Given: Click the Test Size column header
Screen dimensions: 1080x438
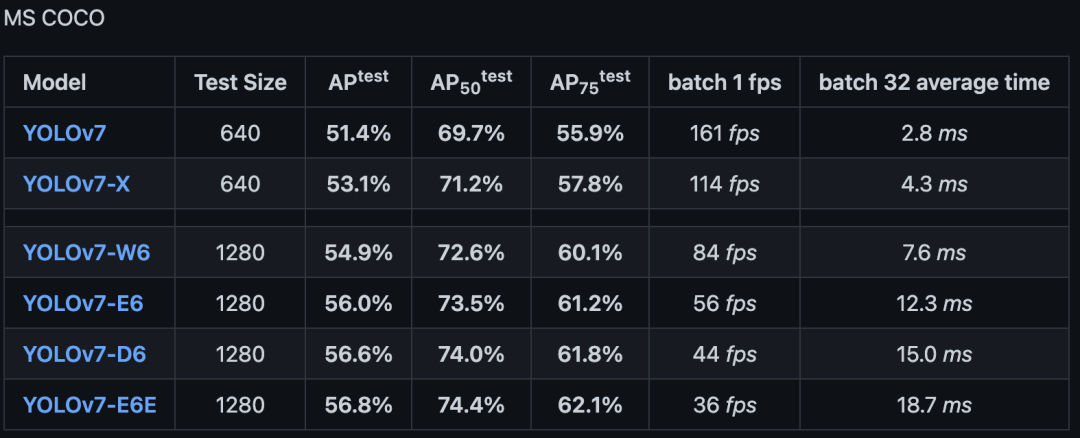Looking at the screenshot, I should point(240,83).
